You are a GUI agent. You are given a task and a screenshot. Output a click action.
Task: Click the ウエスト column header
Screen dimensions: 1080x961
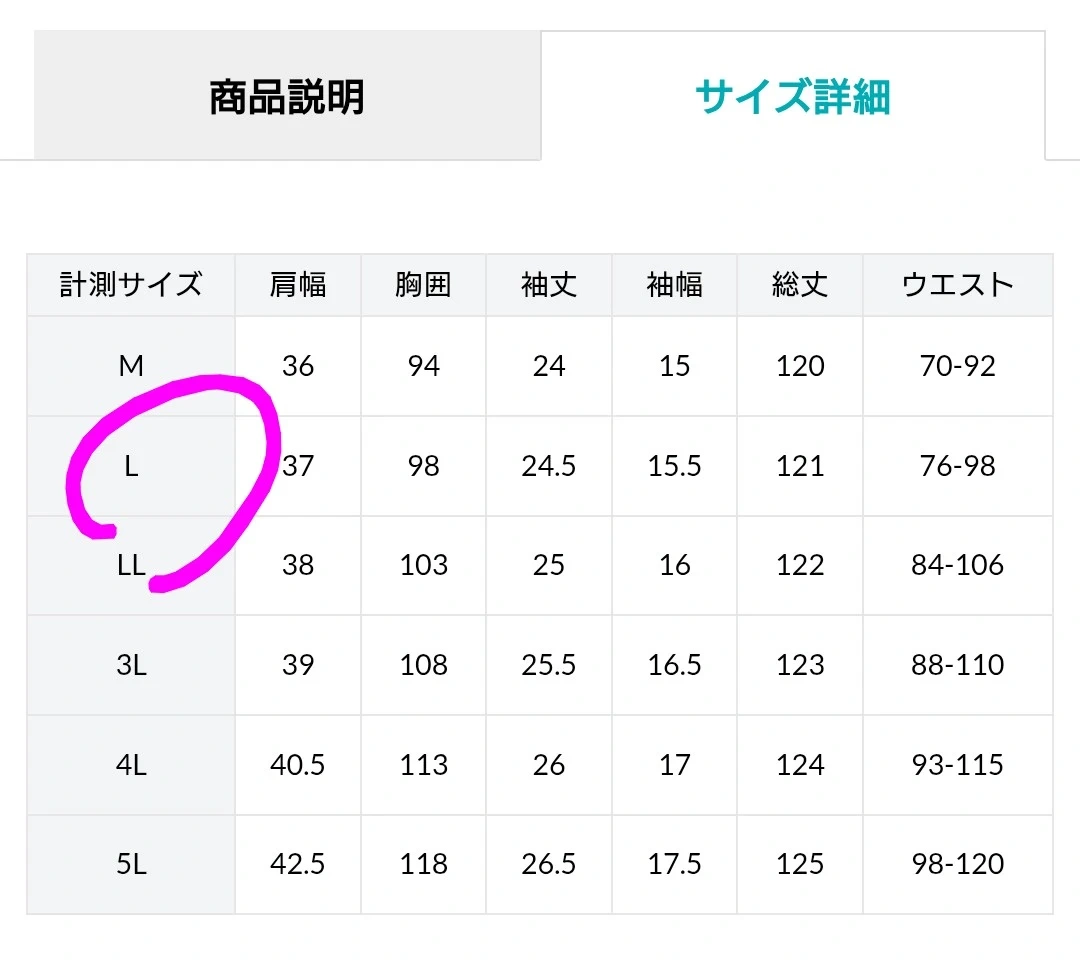pos(957,285)
